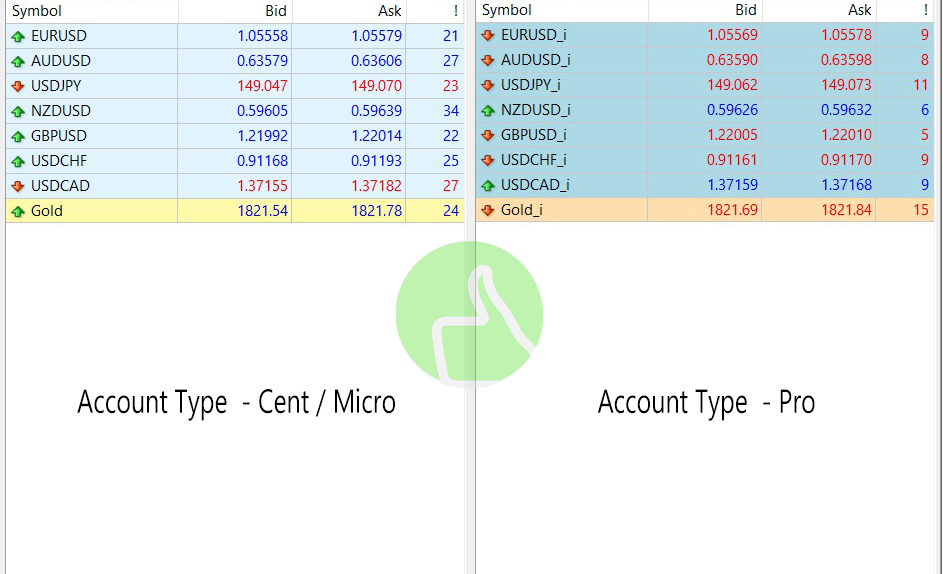Select the USDJPY_i symbol name
Screen dimensions: 943x574
coord(531,85)
